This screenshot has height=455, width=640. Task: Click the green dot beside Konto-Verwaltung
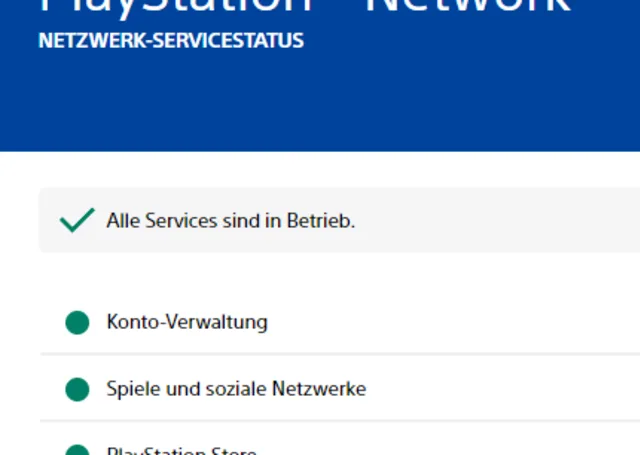77,322
